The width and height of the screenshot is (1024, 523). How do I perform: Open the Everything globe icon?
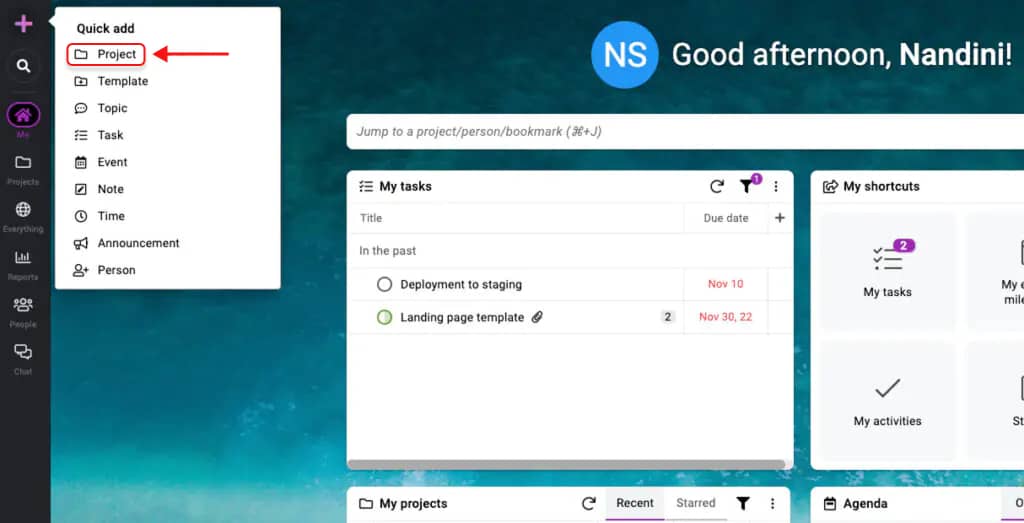click(x=23, y=215)
